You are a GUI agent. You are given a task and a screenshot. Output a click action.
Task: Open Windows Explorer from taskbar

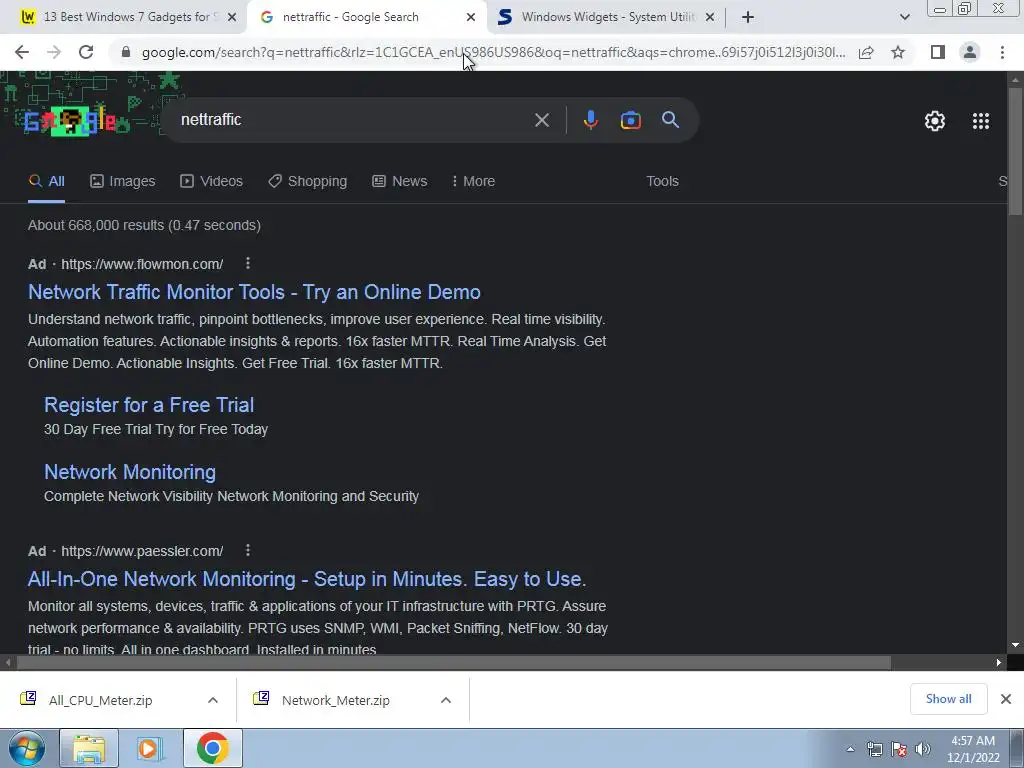tap(89, 748)
